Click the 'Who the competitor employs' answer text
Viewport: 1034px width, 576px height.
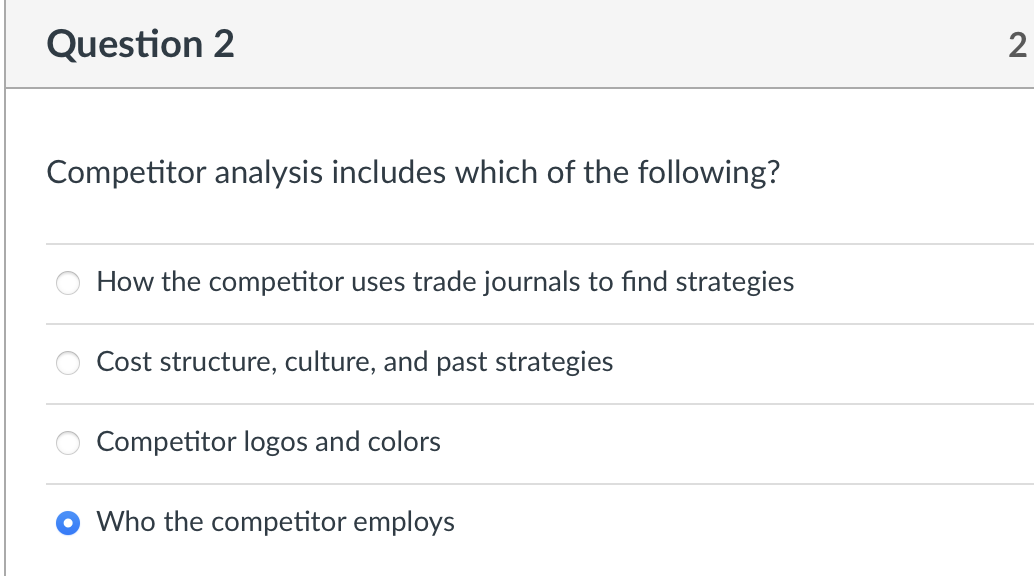coord(275,522)
